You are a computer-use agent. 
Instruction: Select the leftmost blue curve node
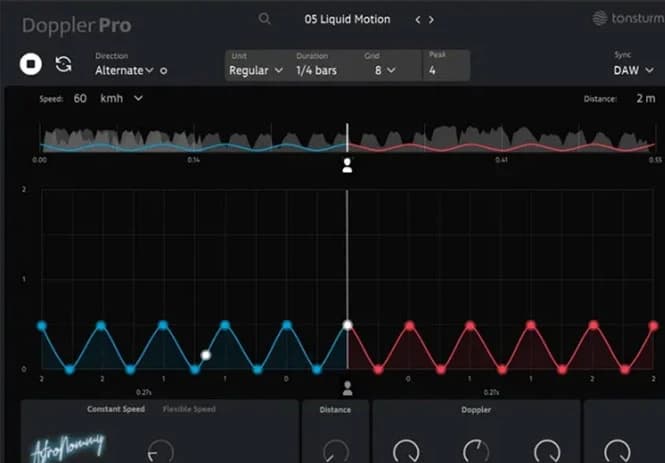coord(42,326)
